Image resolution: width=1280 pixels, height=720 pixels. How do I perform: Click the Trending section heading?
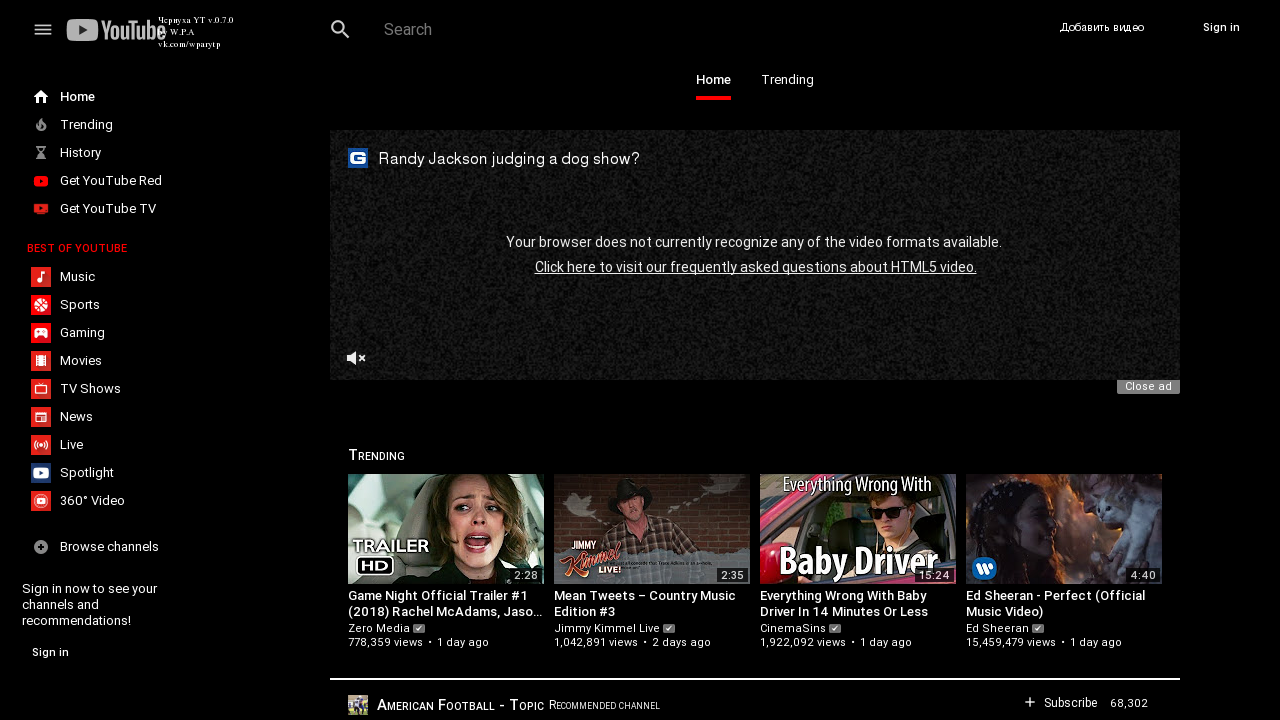(377, 455)
